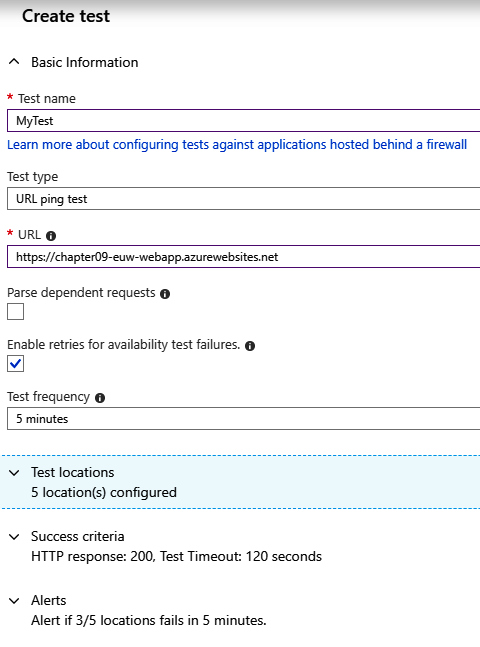Screen dimensions: 480x647
Task: Click the Basic Information heading
Action: pyautogui.click(x=85, y=62)
